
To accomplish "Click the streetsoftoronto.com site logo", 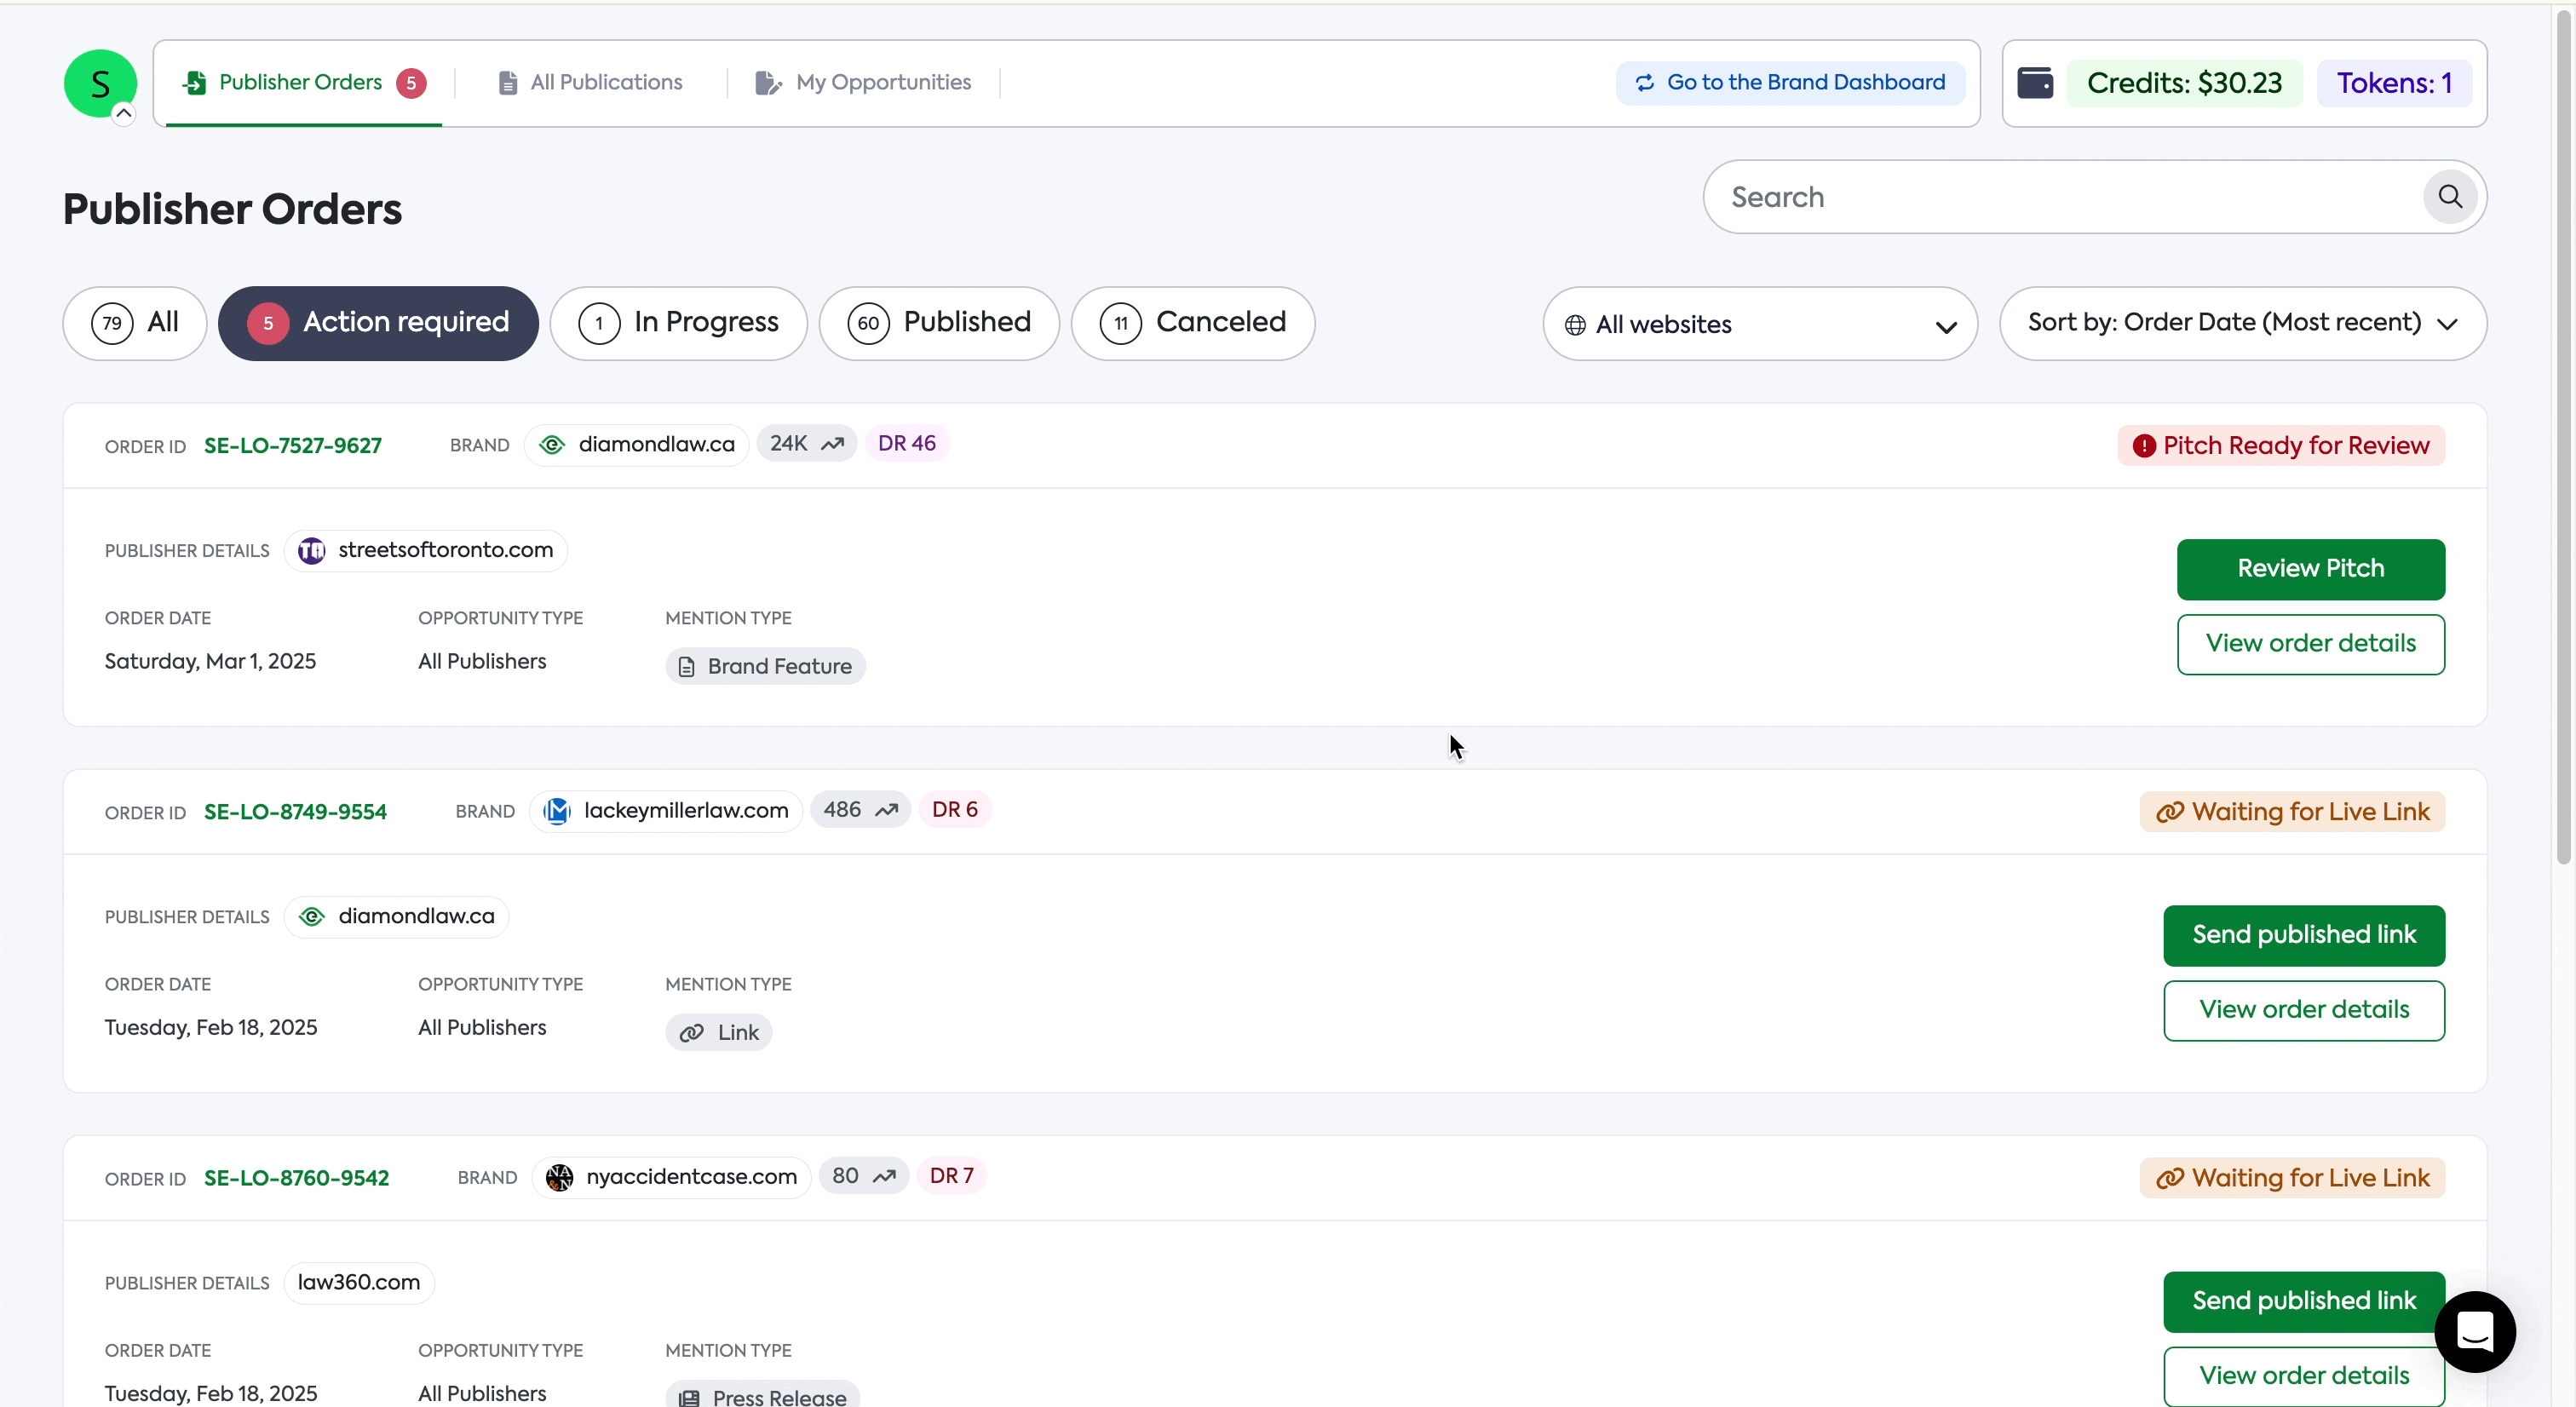I will (312, 551).
